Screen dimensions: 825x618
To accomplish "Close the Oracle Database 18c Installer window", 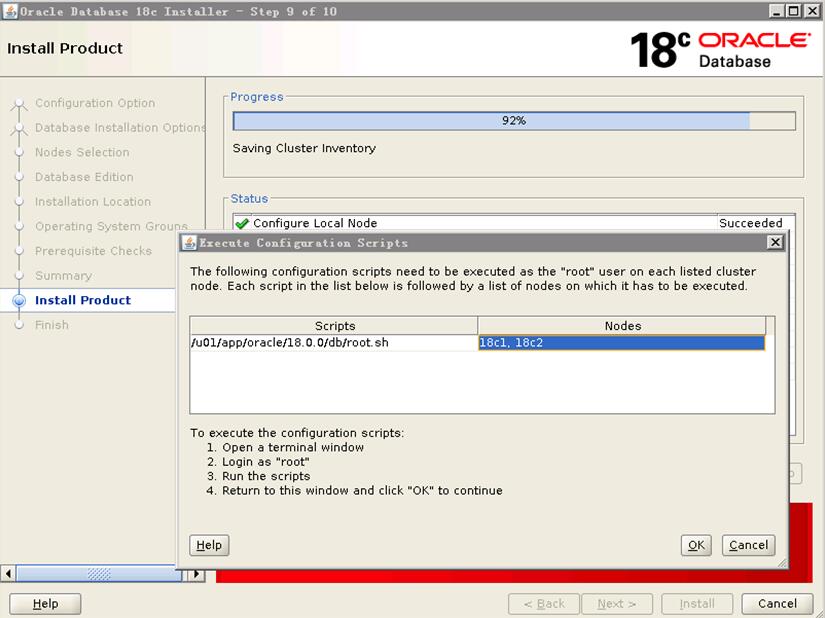I will coord(812,11).
